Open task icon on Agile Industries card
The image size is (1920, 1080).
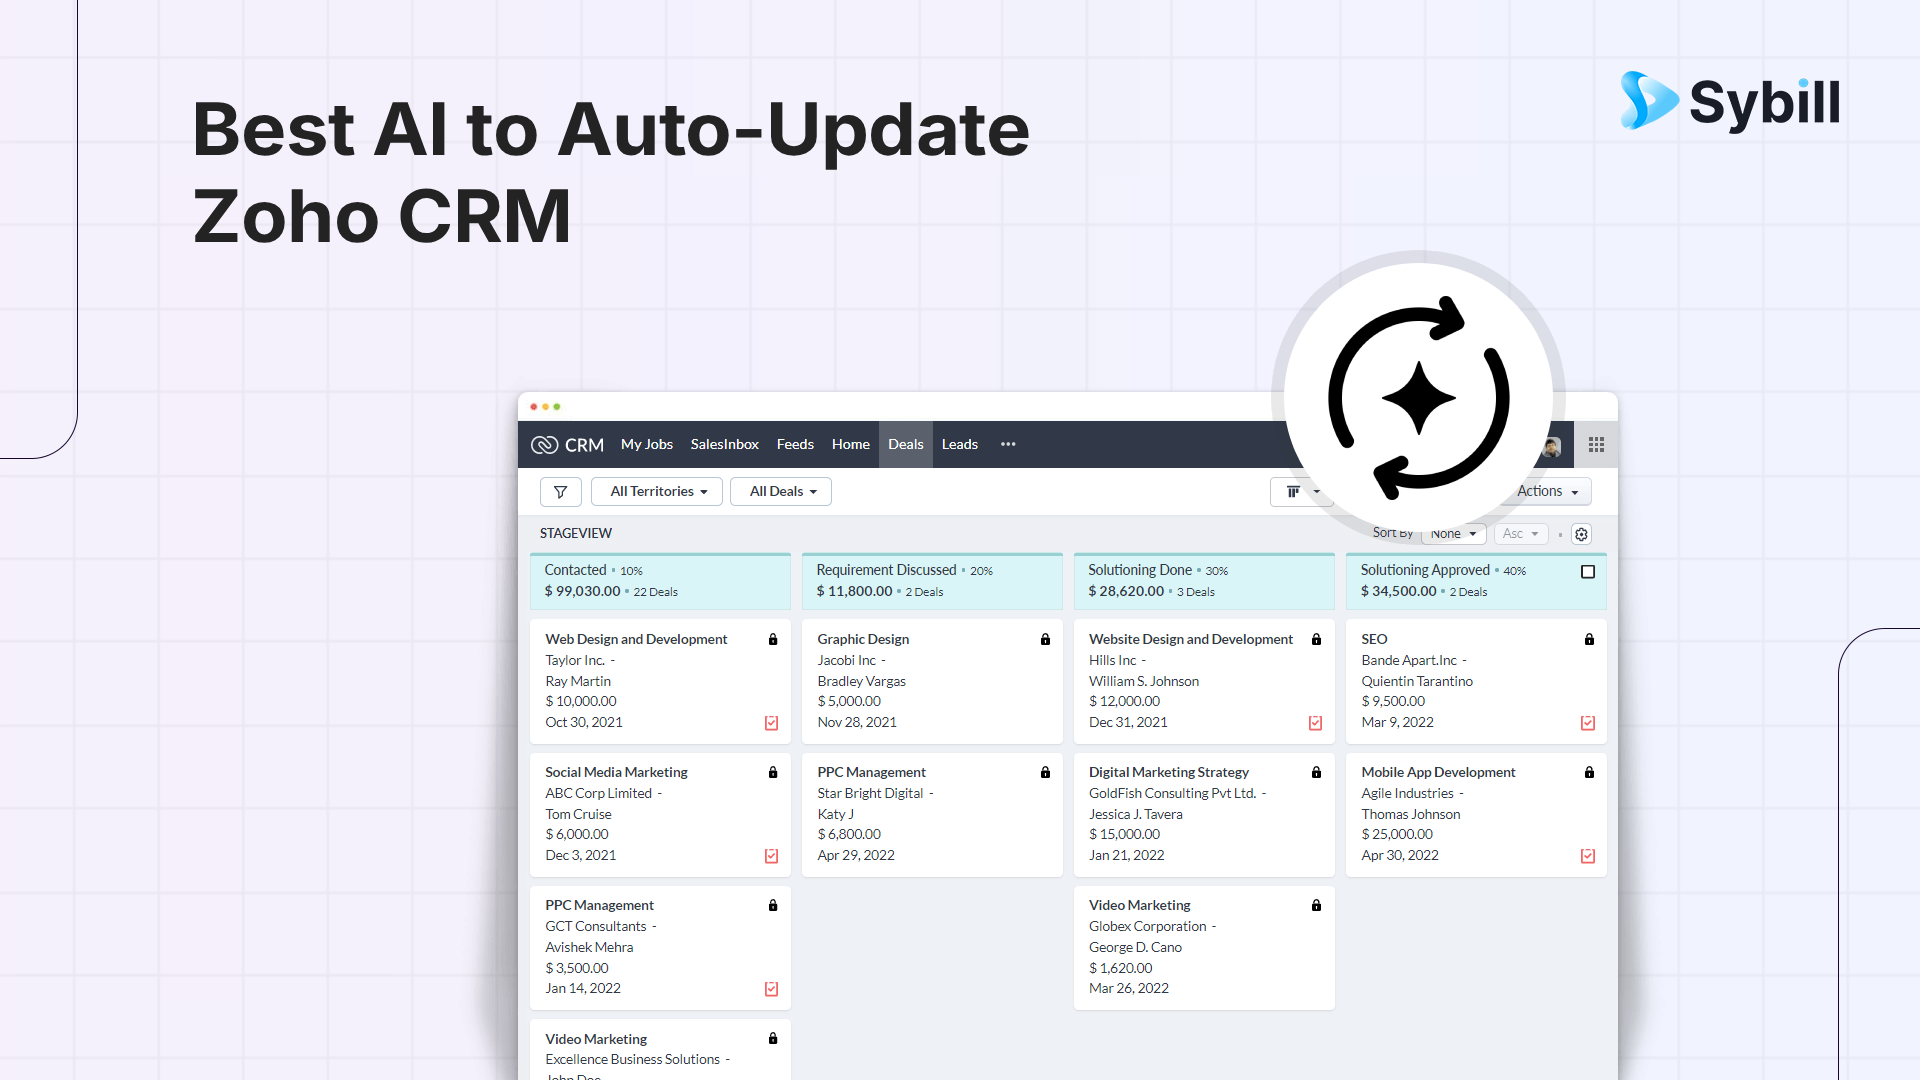click(1588, 856)
